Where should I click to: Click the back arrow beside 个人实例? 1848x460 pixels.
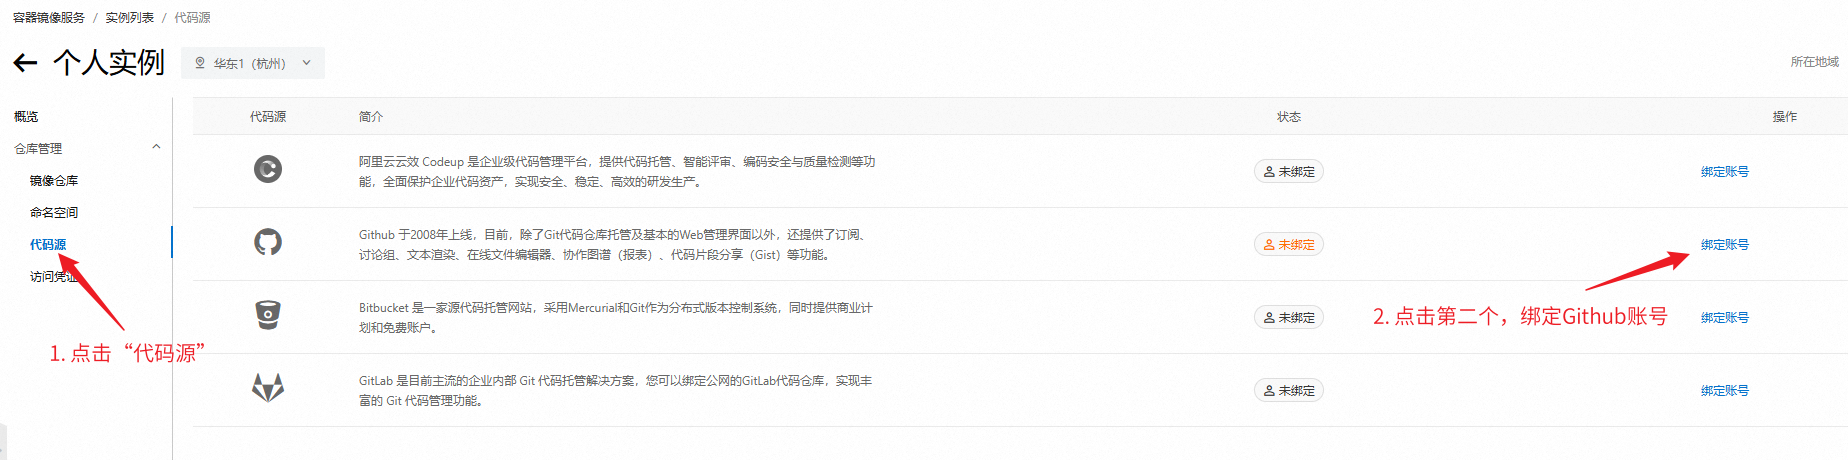(25, 63)
